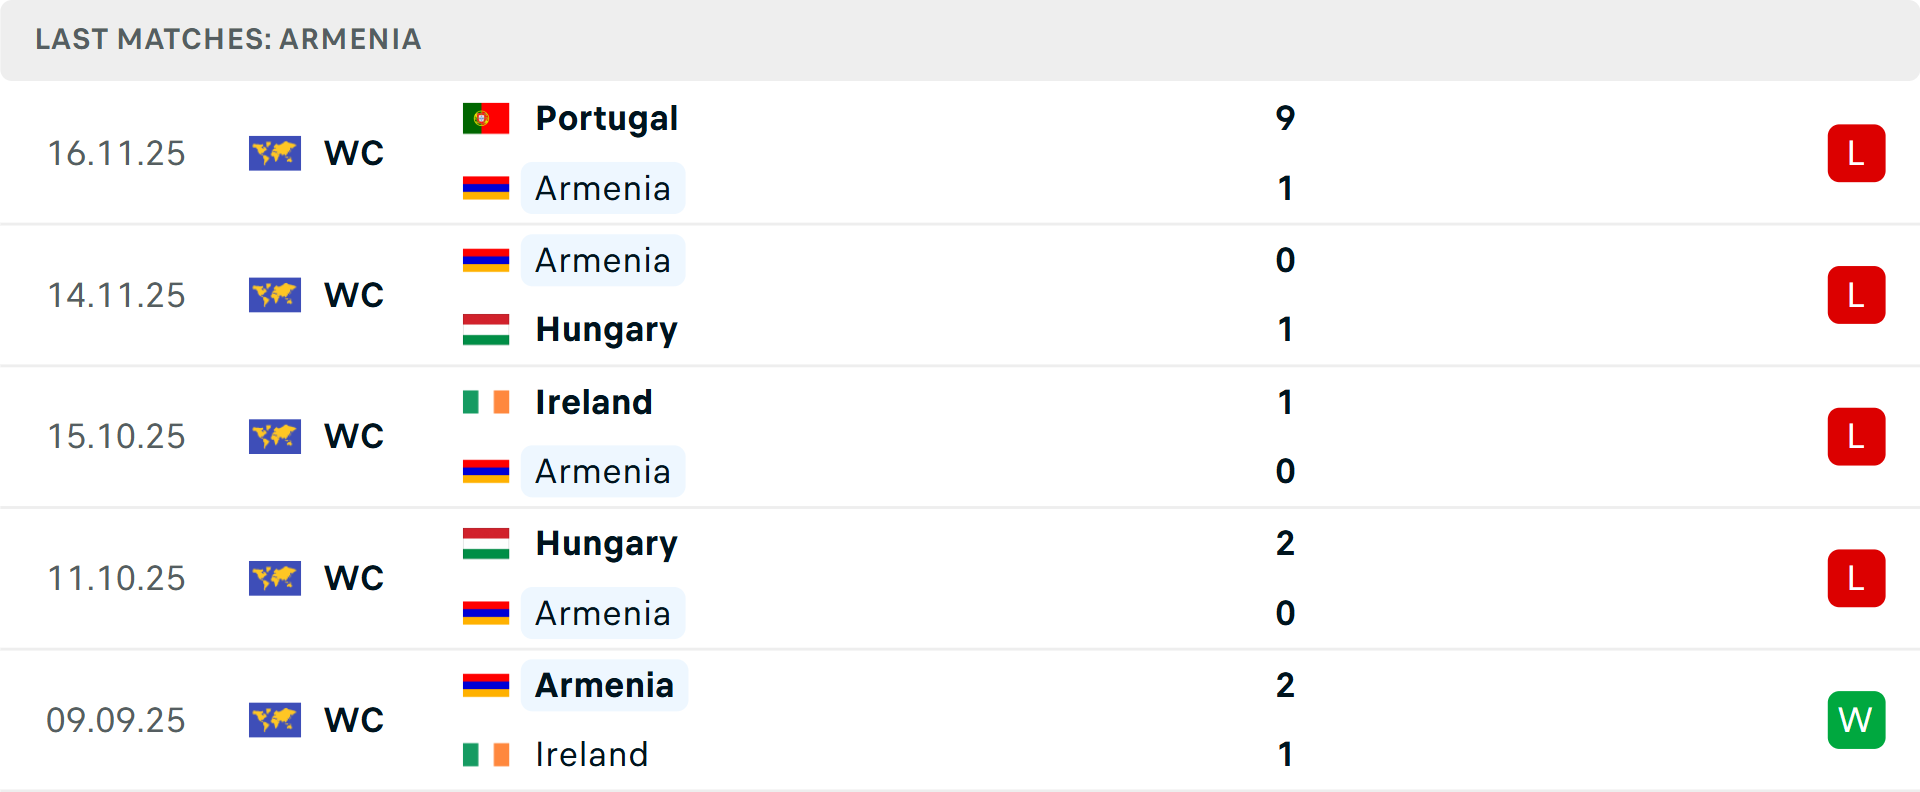Viewport: 1920px width, 792px height.
Task: Click the green W result badge
Action: tap(1856, 720)
